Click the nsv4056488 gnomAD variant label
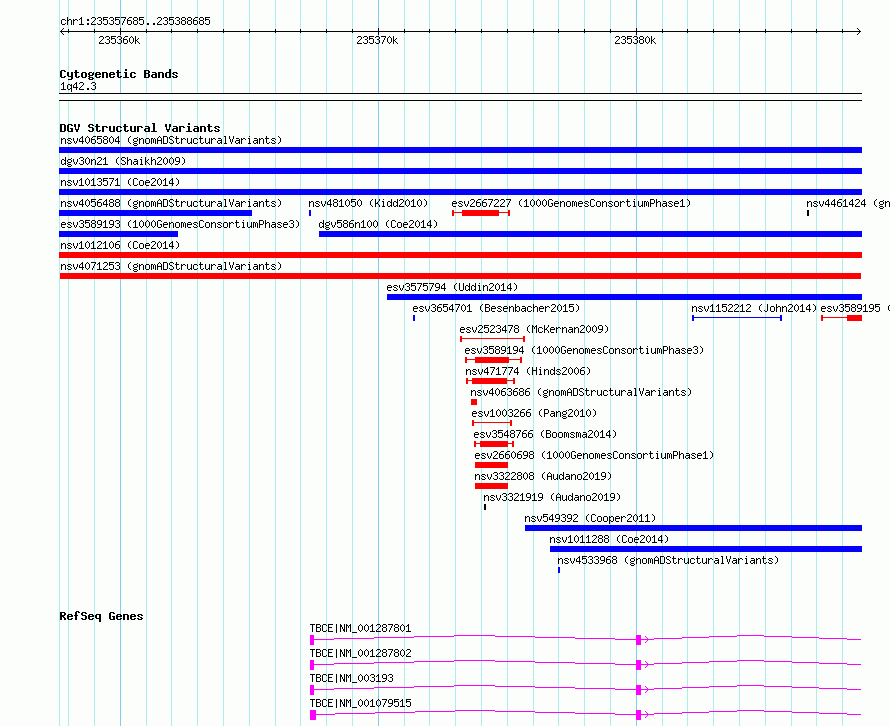The height and width of the screenshot is (726, 890). click(x=171, y=203)
